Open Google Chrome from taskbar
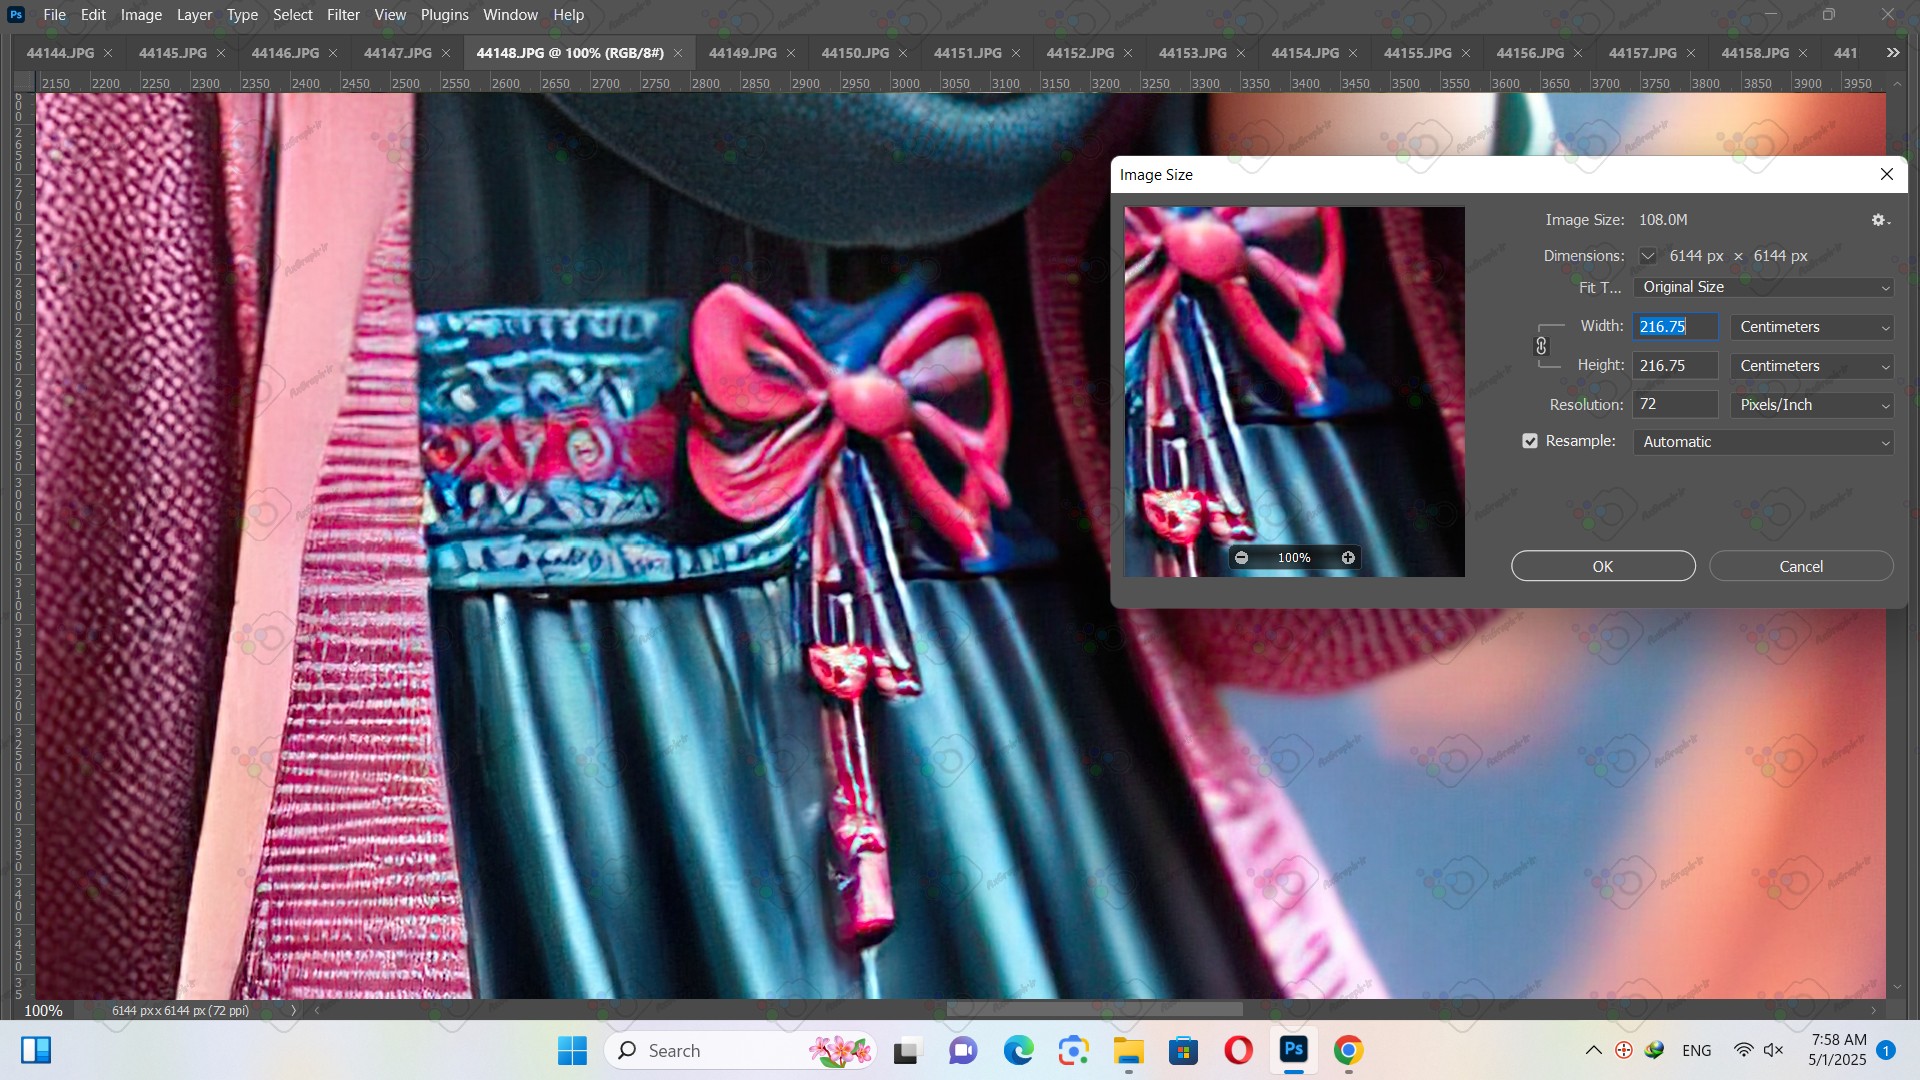The width and height of the screenshot is (1920, 1080). [1348, 1051]
